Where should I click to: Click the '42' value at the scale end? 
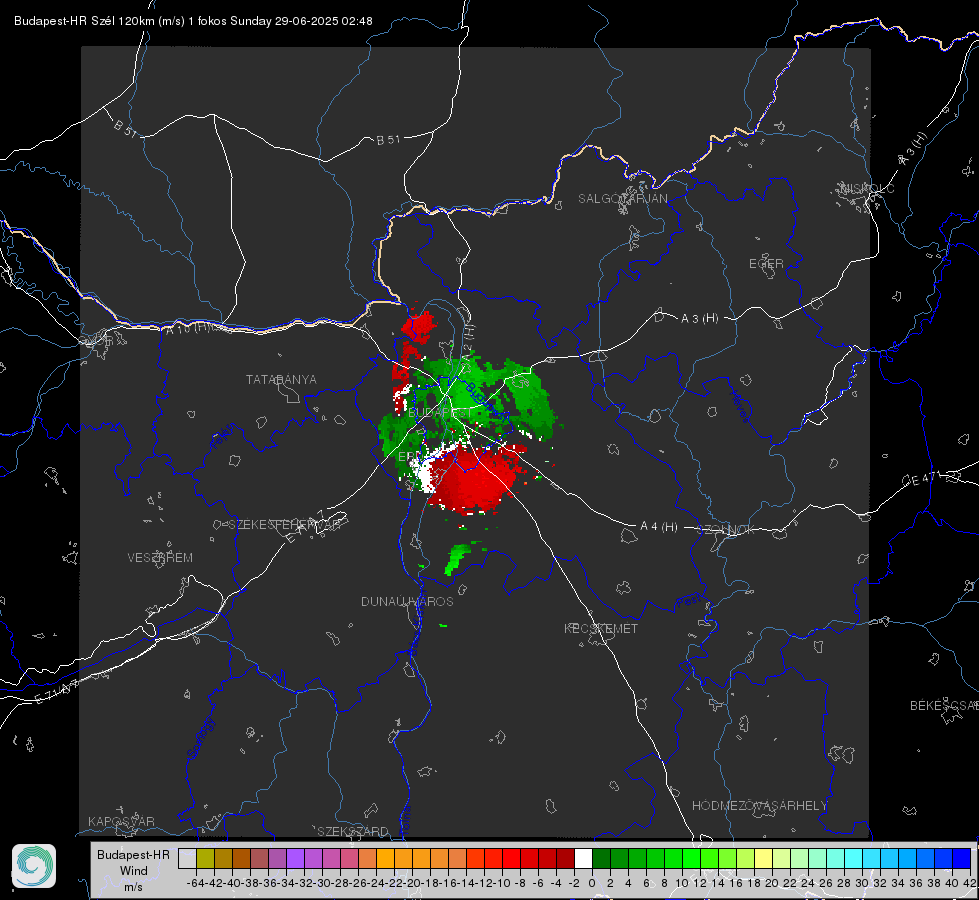(970, 883)
